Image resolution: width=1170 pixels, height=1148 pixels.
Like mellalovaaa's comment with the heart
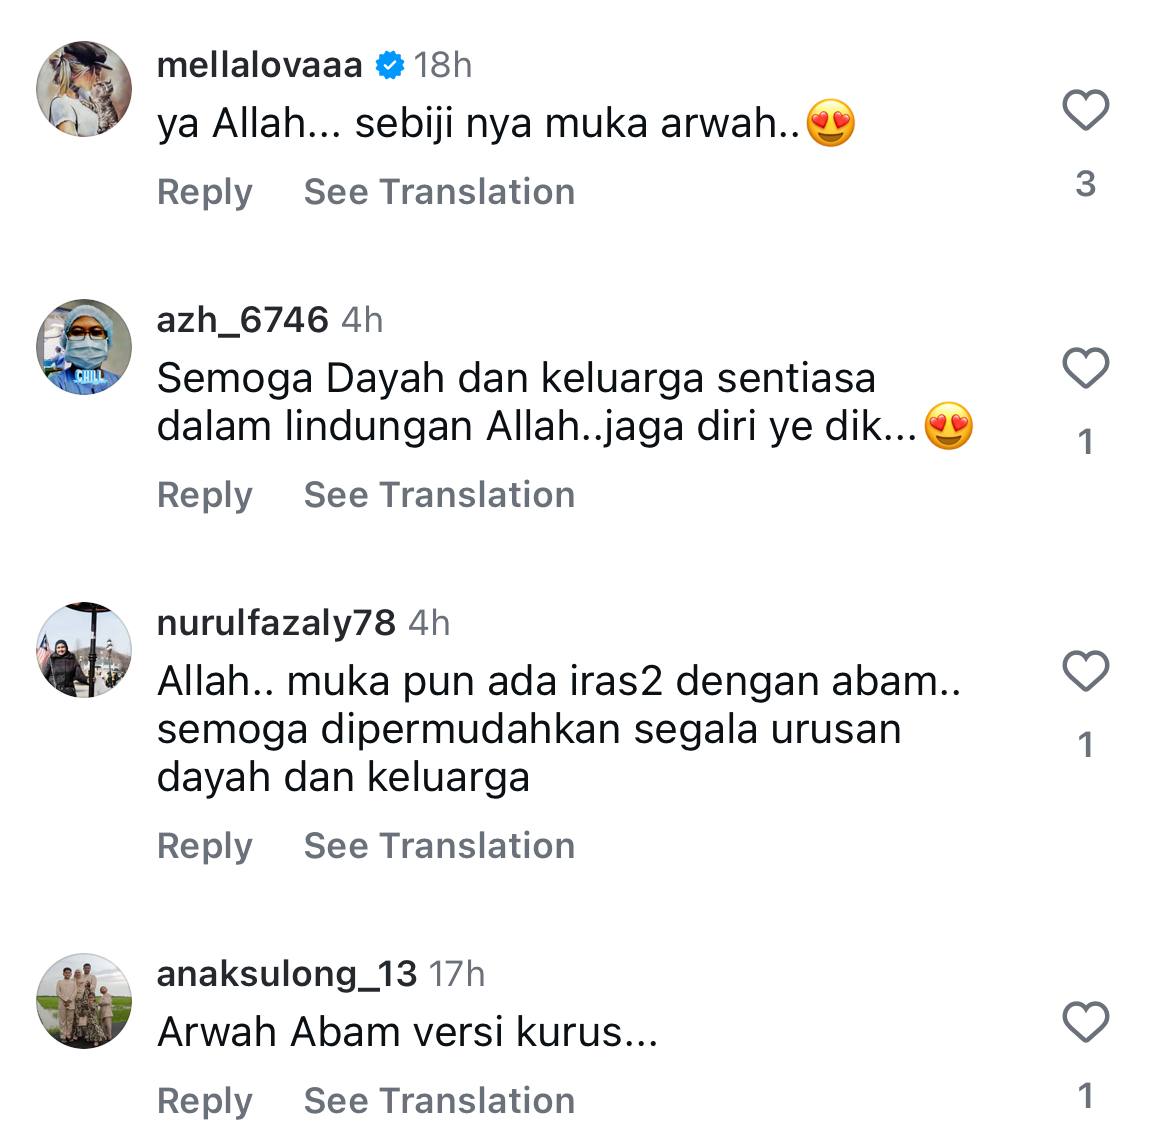pos(1085,110)
